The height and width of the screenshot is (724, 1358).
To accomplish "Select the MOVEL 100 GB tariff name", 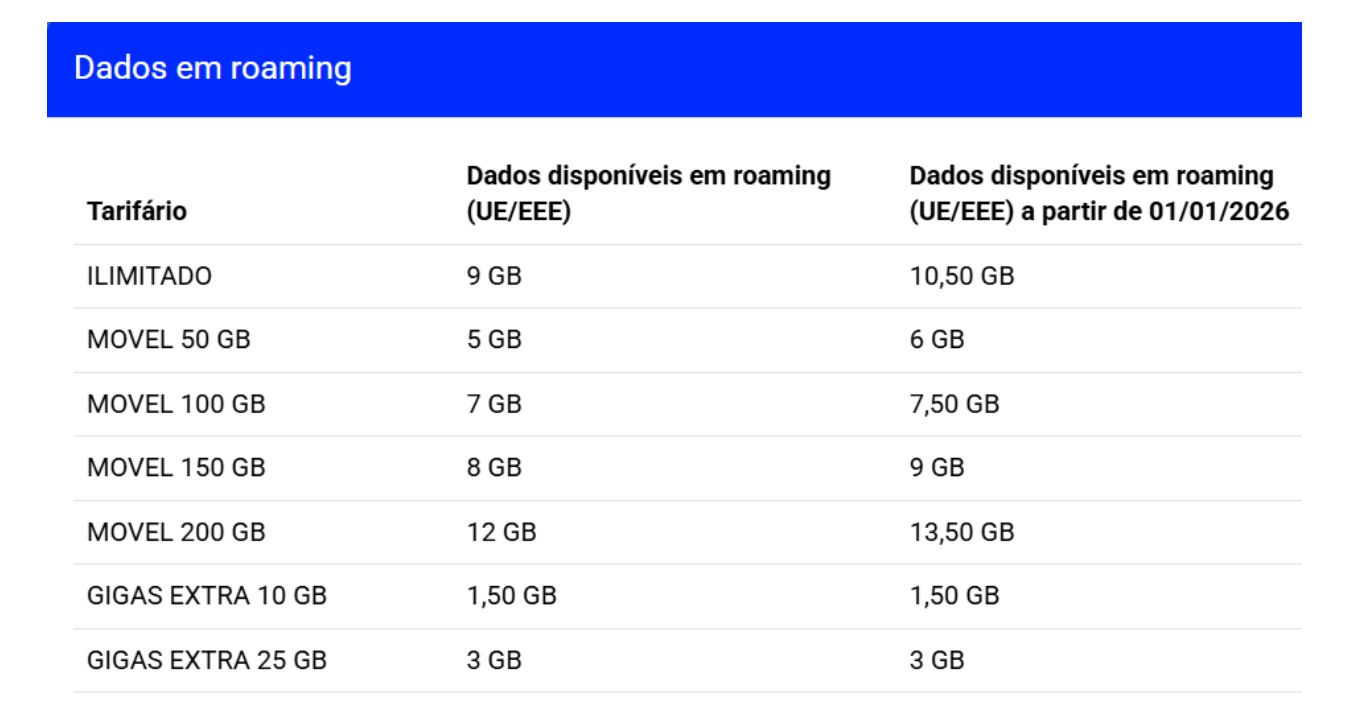I will 176,404.
